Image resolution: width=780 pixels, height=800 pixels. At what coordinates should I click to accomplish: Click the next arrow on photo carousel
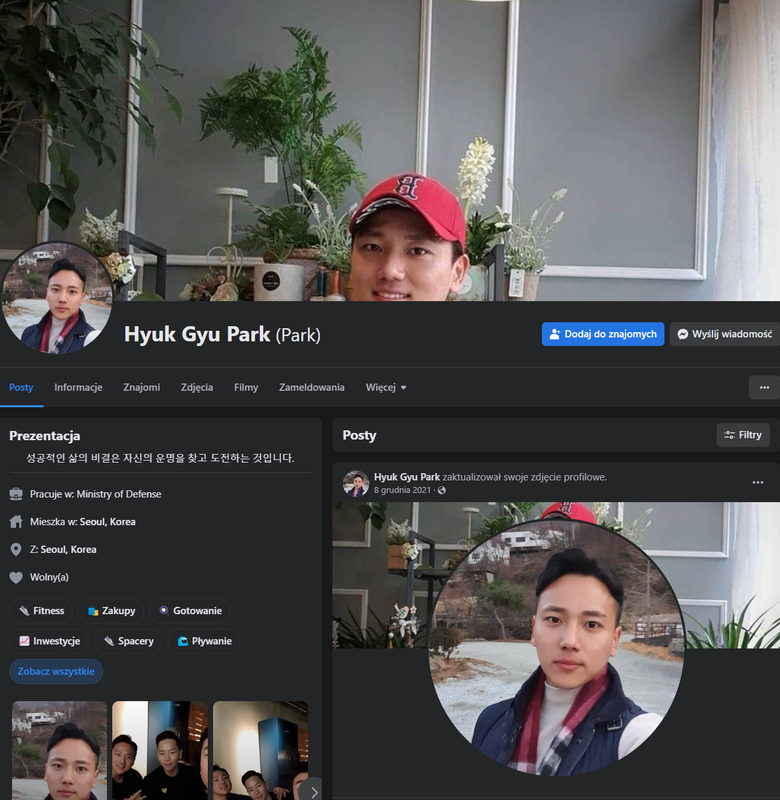point(314,792)
